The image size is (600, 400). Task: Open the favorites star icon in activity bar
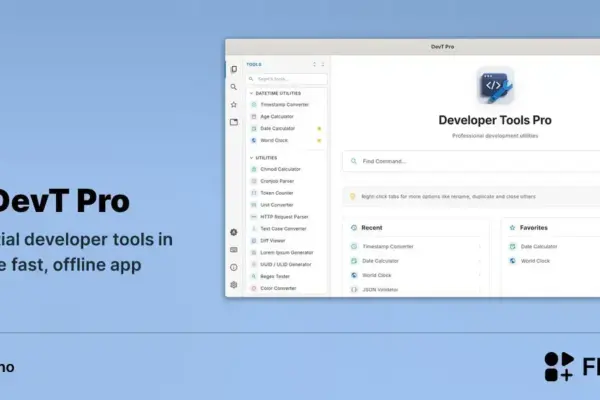pos(234,104)
